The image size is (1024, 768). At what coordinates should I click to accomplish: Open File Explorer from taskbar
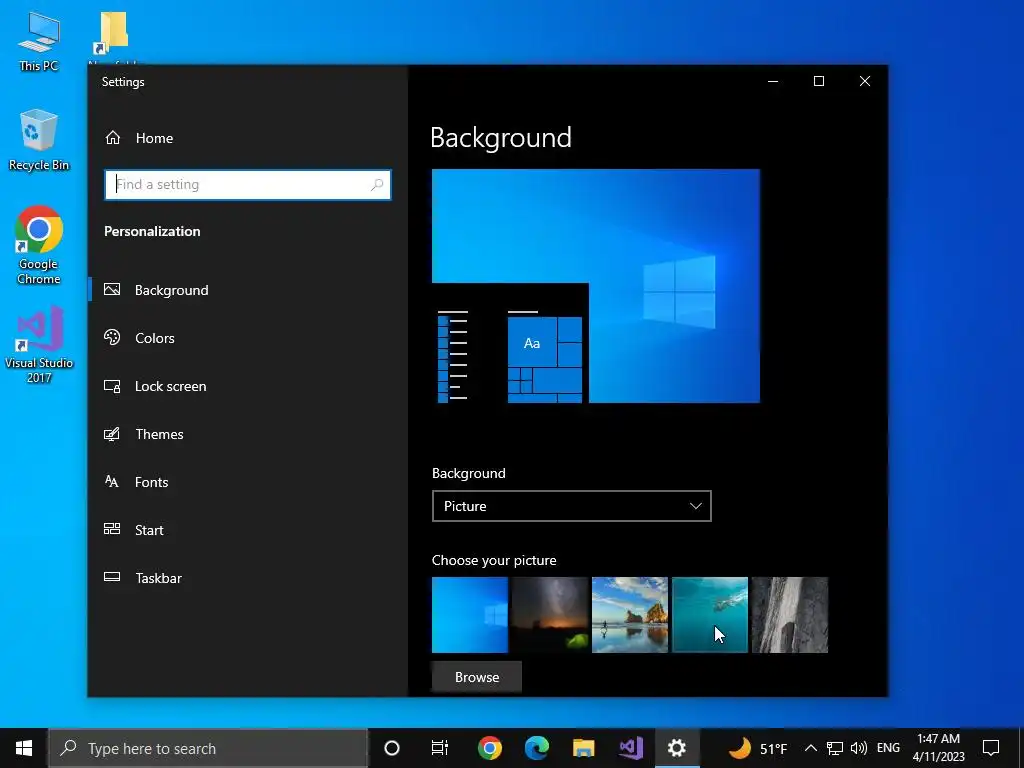584,748
